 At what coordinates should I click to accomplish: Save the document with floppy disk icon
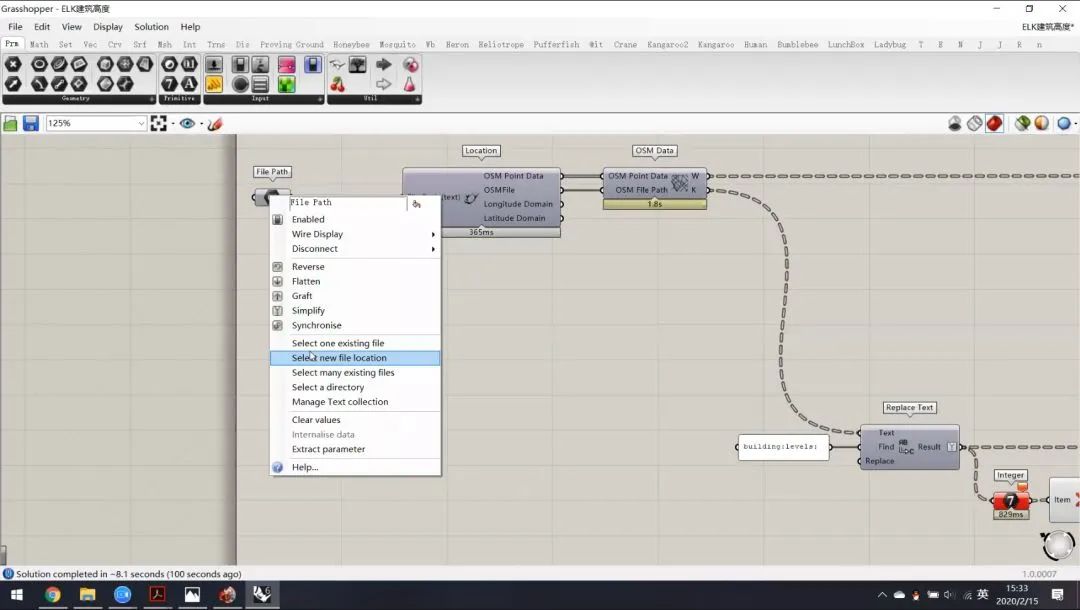(30, 123)
